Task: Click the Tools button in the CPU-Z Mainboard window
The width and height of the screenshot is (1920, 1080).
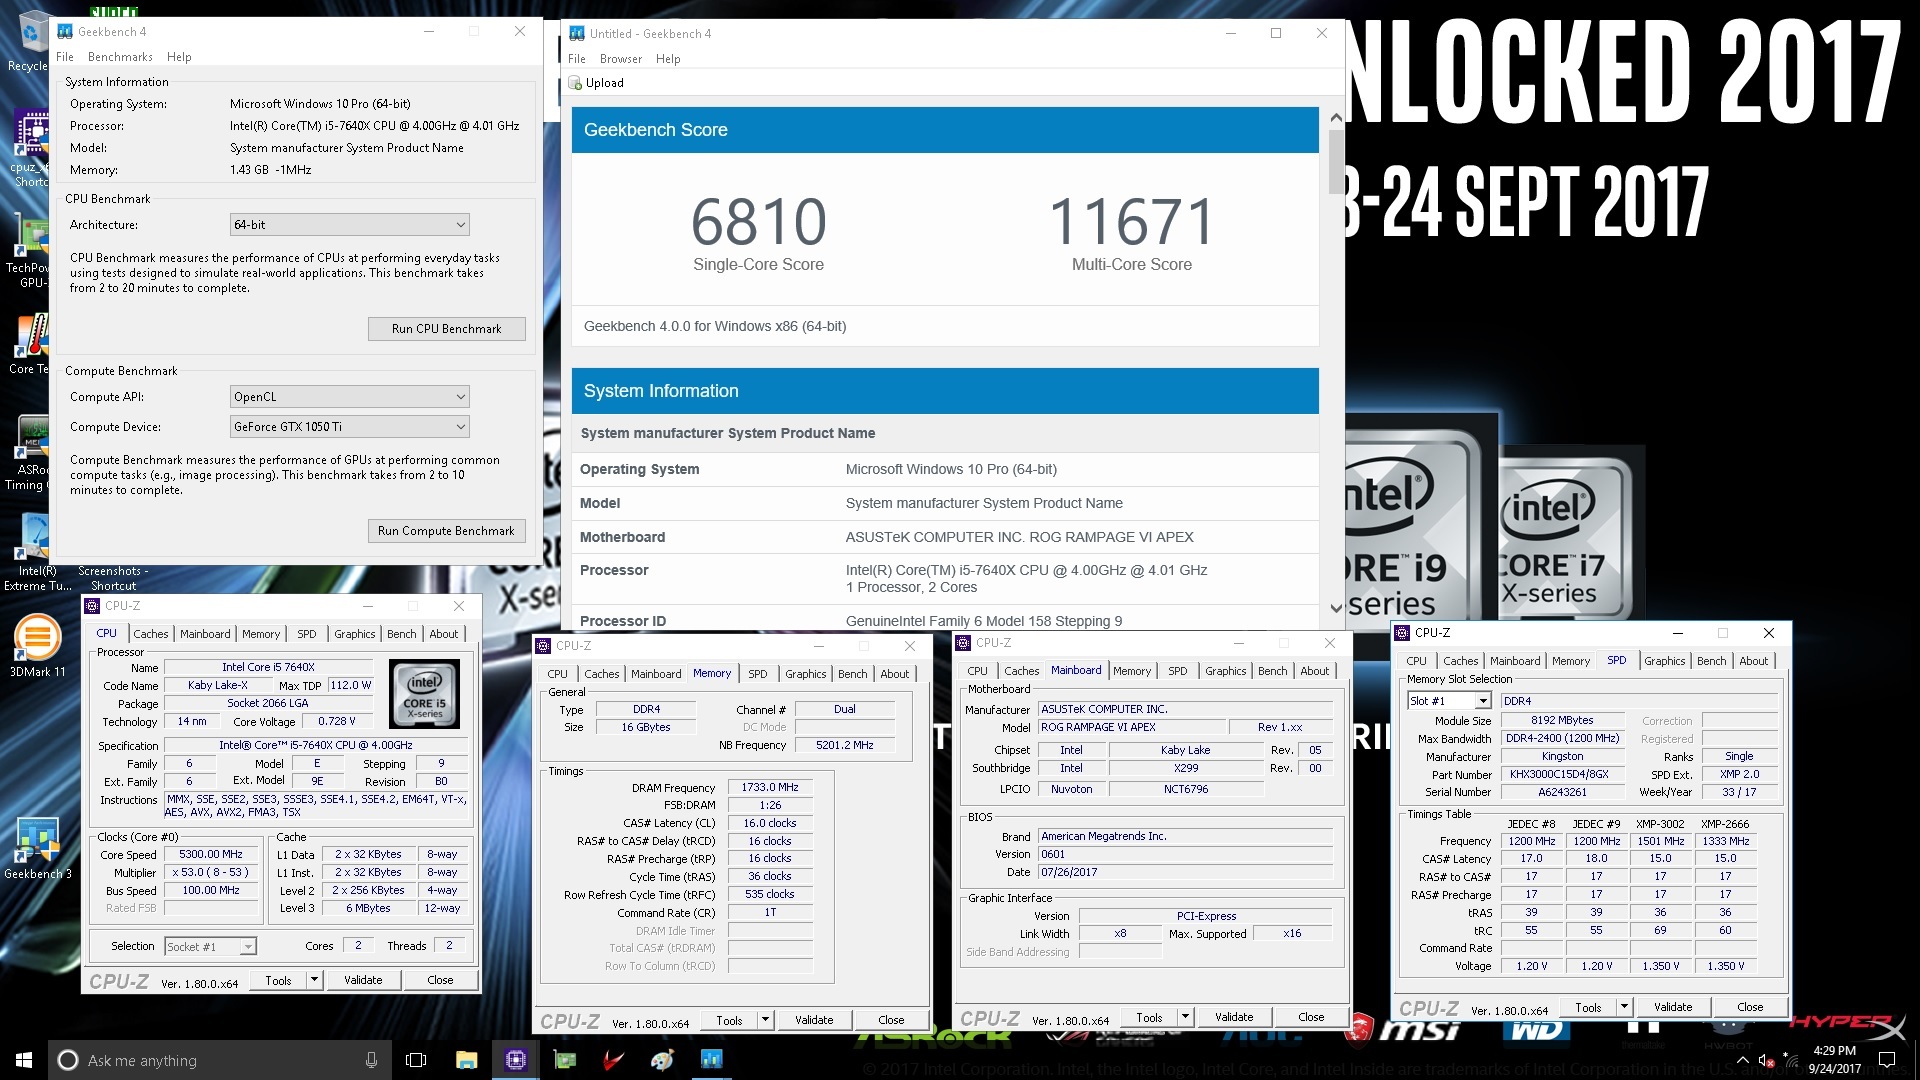Action: point(1149,1017)
